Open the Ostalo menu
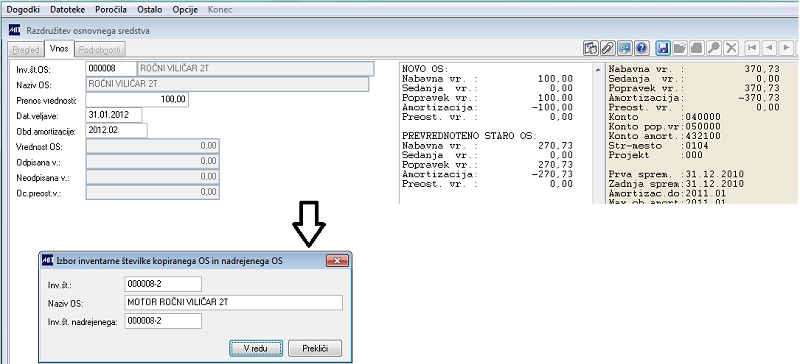Image resolution: width=800 pixels, height=364 pixels. (149, 10)
